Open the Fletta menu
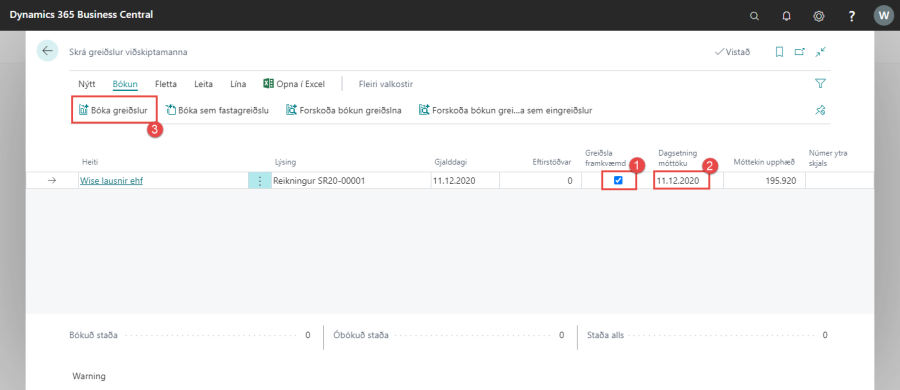Image resolution: width=900 pixels, height=390 pixels. pos(166,84)
